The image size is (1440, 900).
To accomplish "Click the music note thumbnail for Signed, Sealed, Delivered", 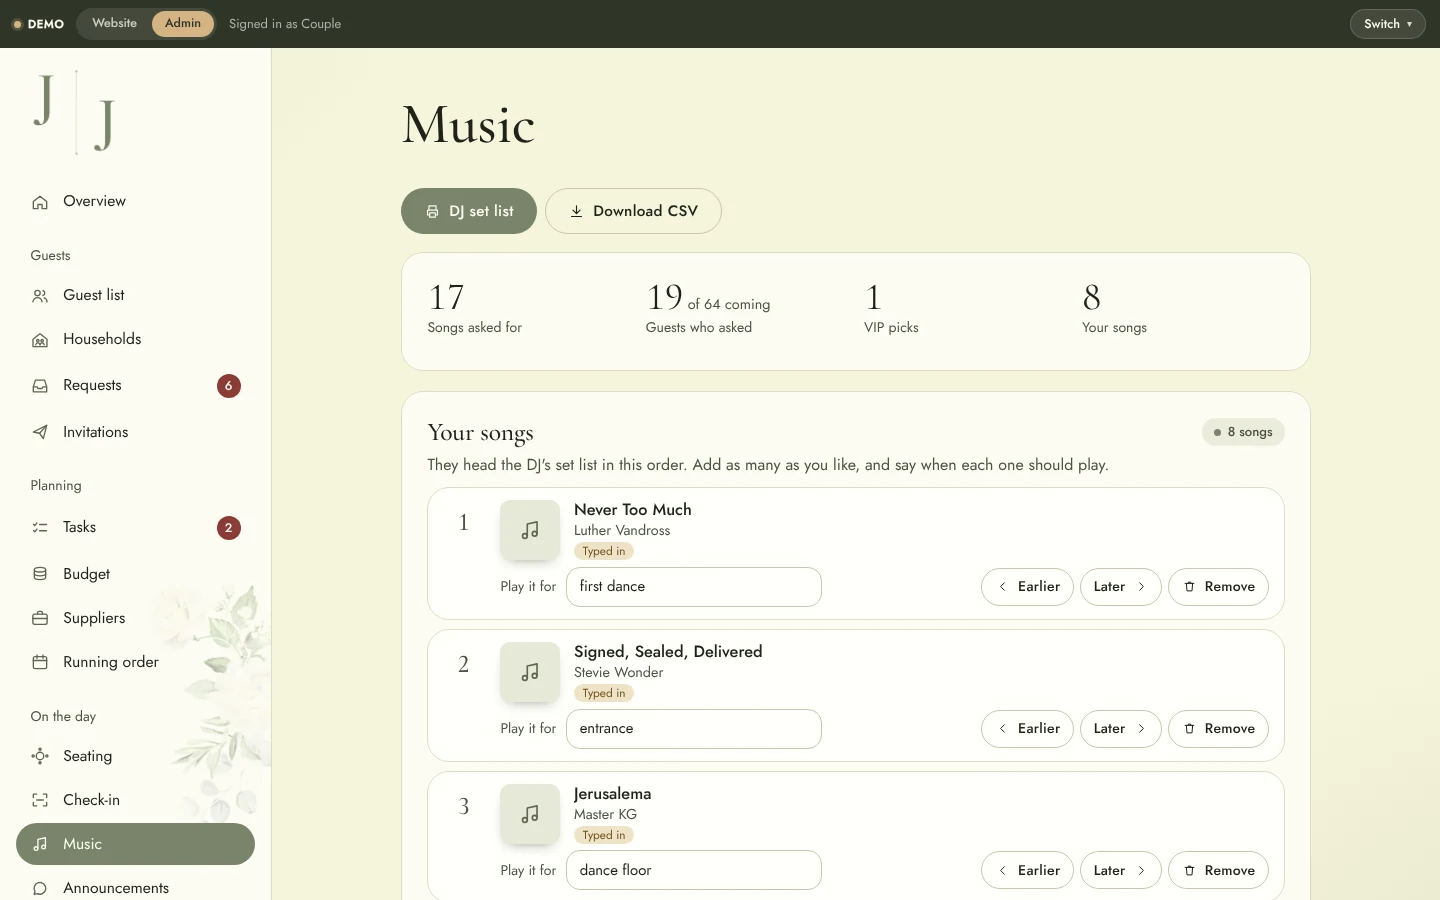I will [530, 672].
